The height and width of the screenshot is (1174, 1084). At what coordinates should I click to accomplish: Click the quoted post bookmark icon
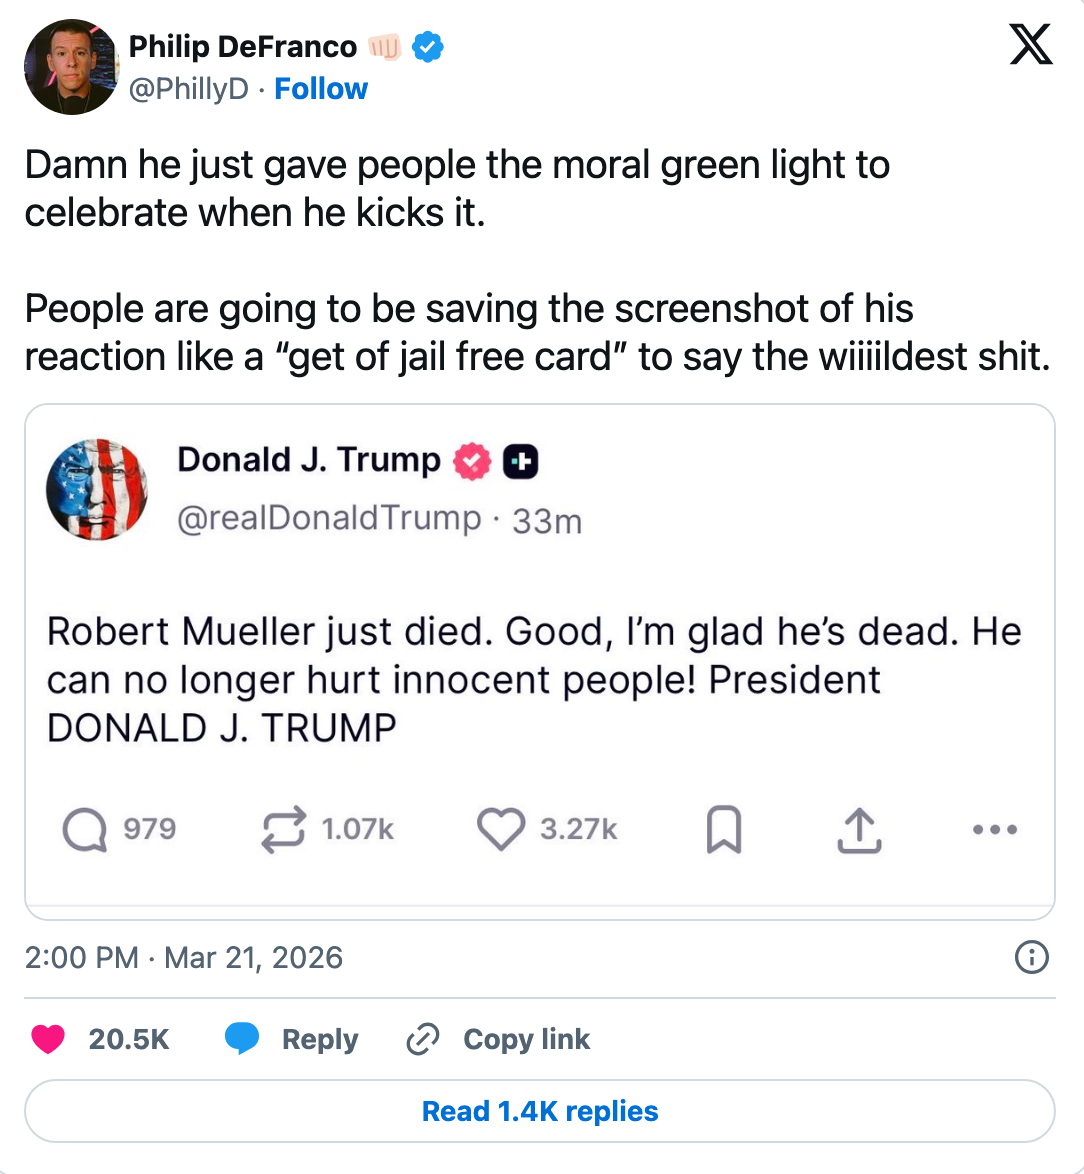click(724, 830)
